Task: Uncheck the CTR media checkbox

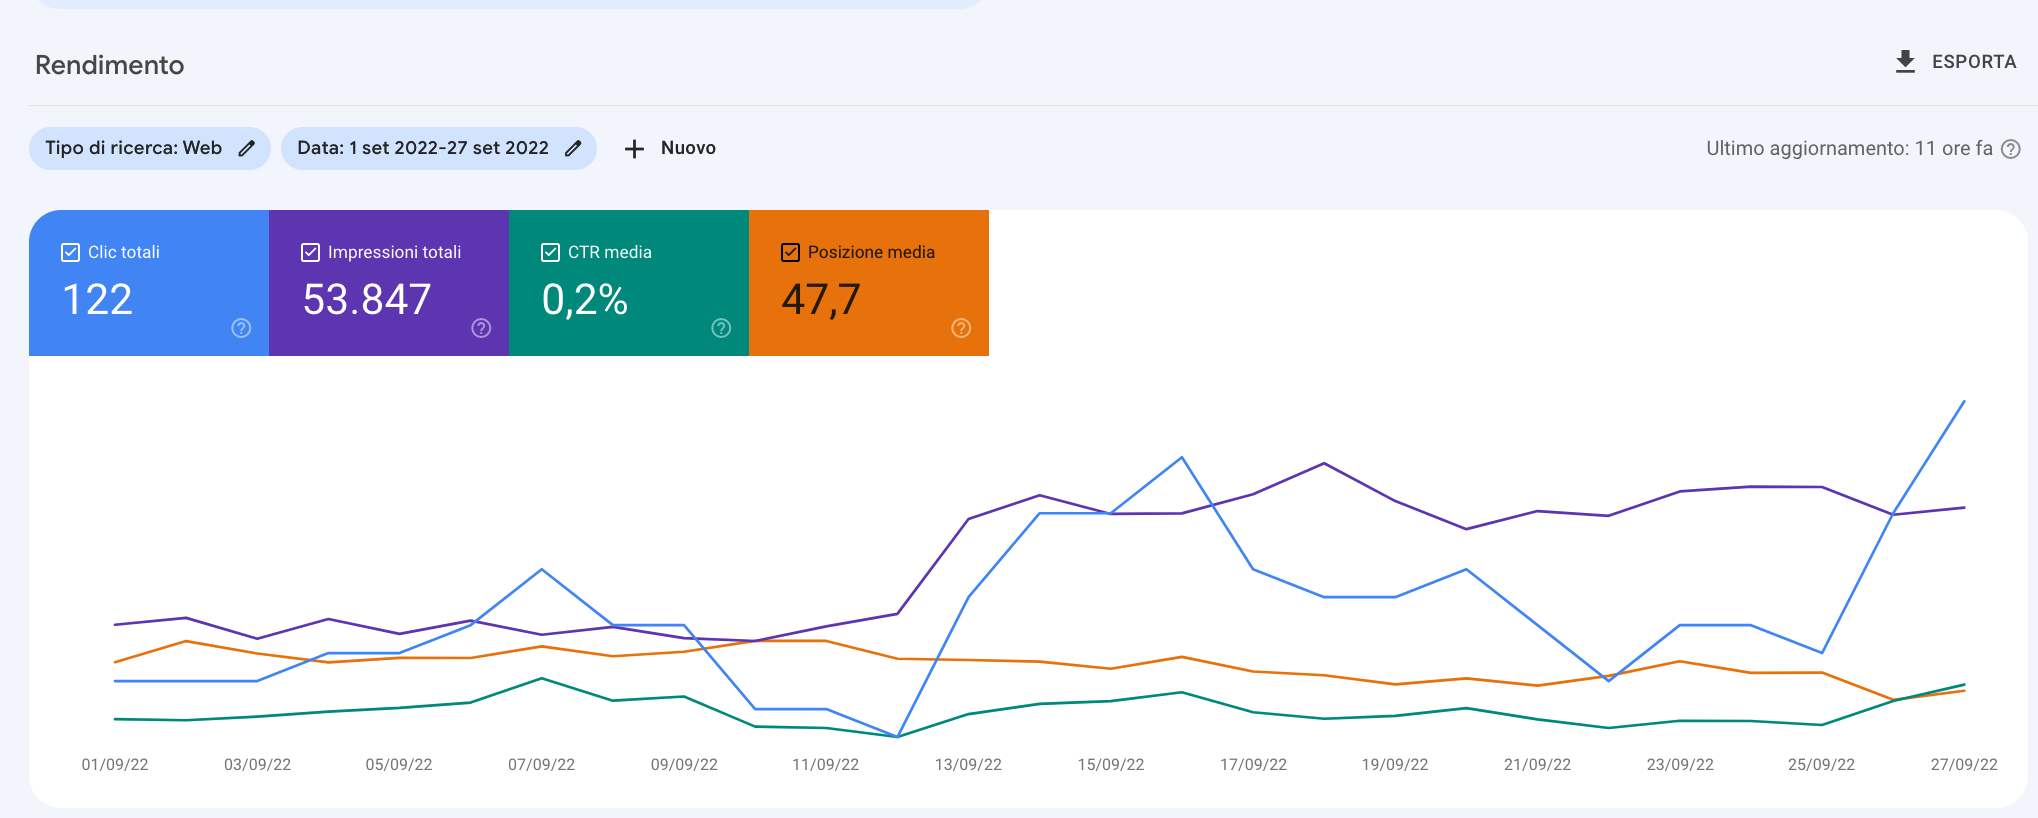Action: [x=550, y=252]
